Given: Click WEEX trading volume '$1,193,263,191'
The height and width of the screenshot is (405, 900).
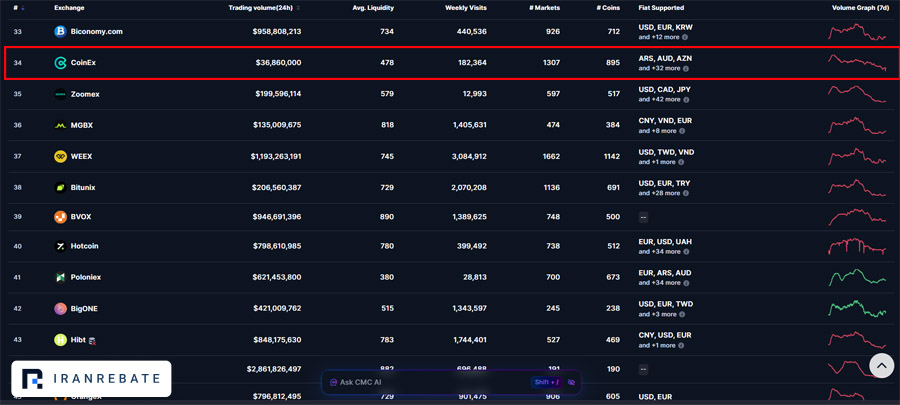Looking at the screenshot, I should (276, 157).
